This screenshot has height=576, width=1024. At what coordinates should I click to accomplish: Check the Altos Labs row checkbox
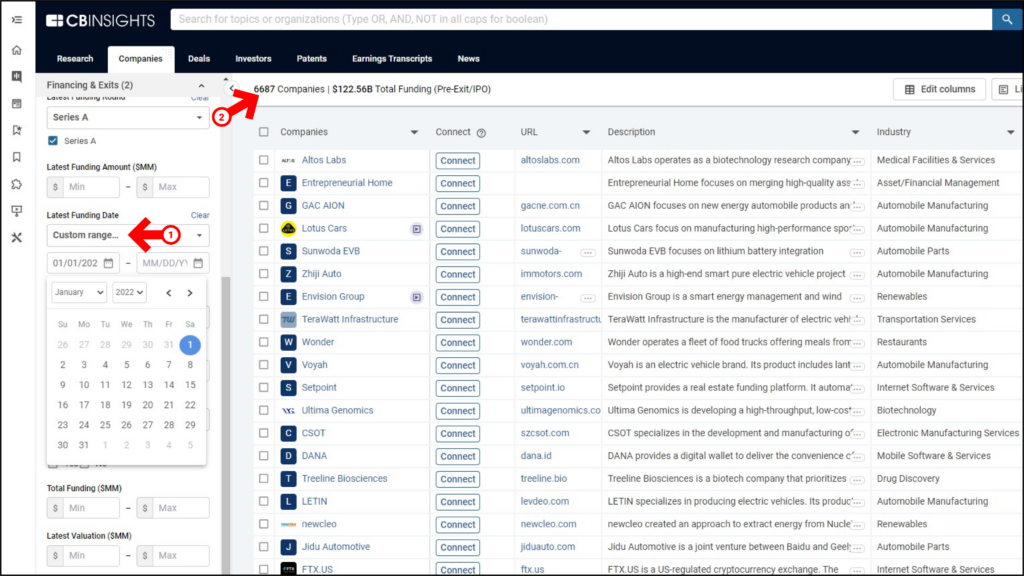pos(264,160)
